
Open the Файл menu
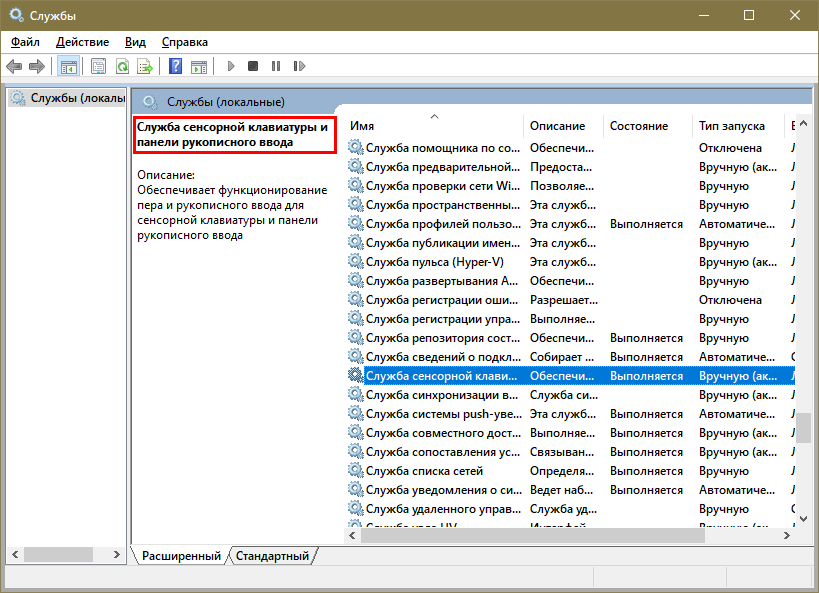coord(26,42)
